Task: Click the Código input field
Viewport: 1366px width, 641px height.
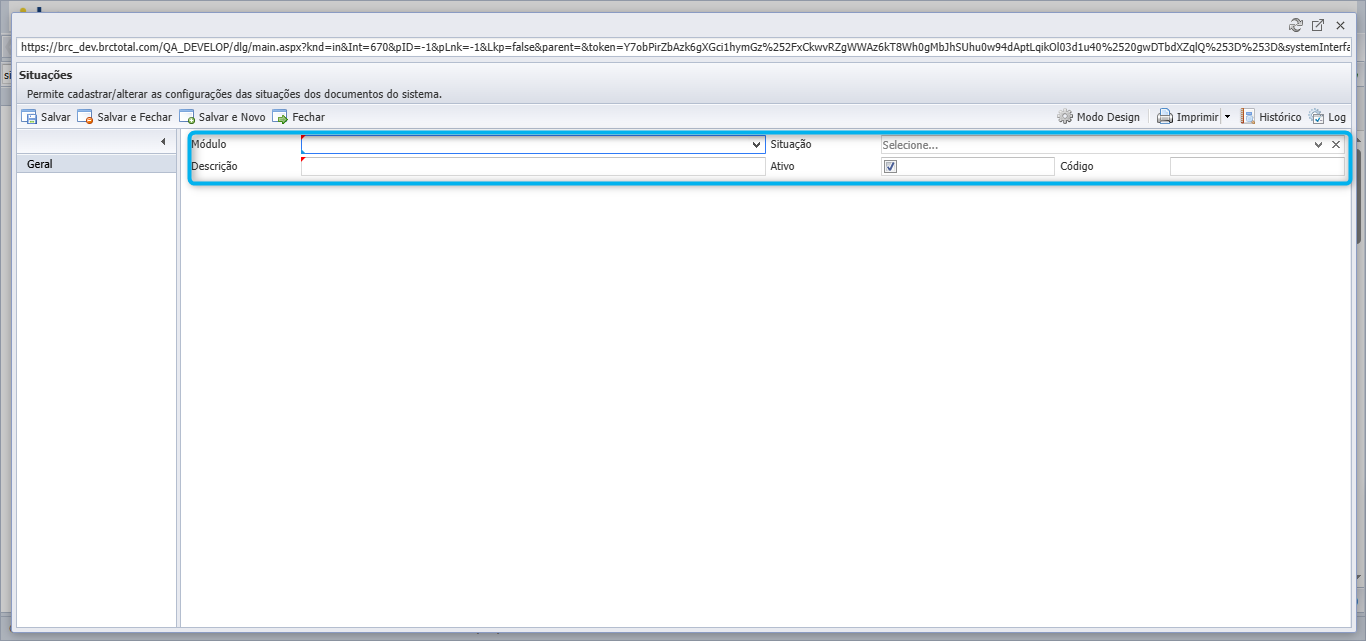Action: pyautogui.click(x=1257, y=167)
